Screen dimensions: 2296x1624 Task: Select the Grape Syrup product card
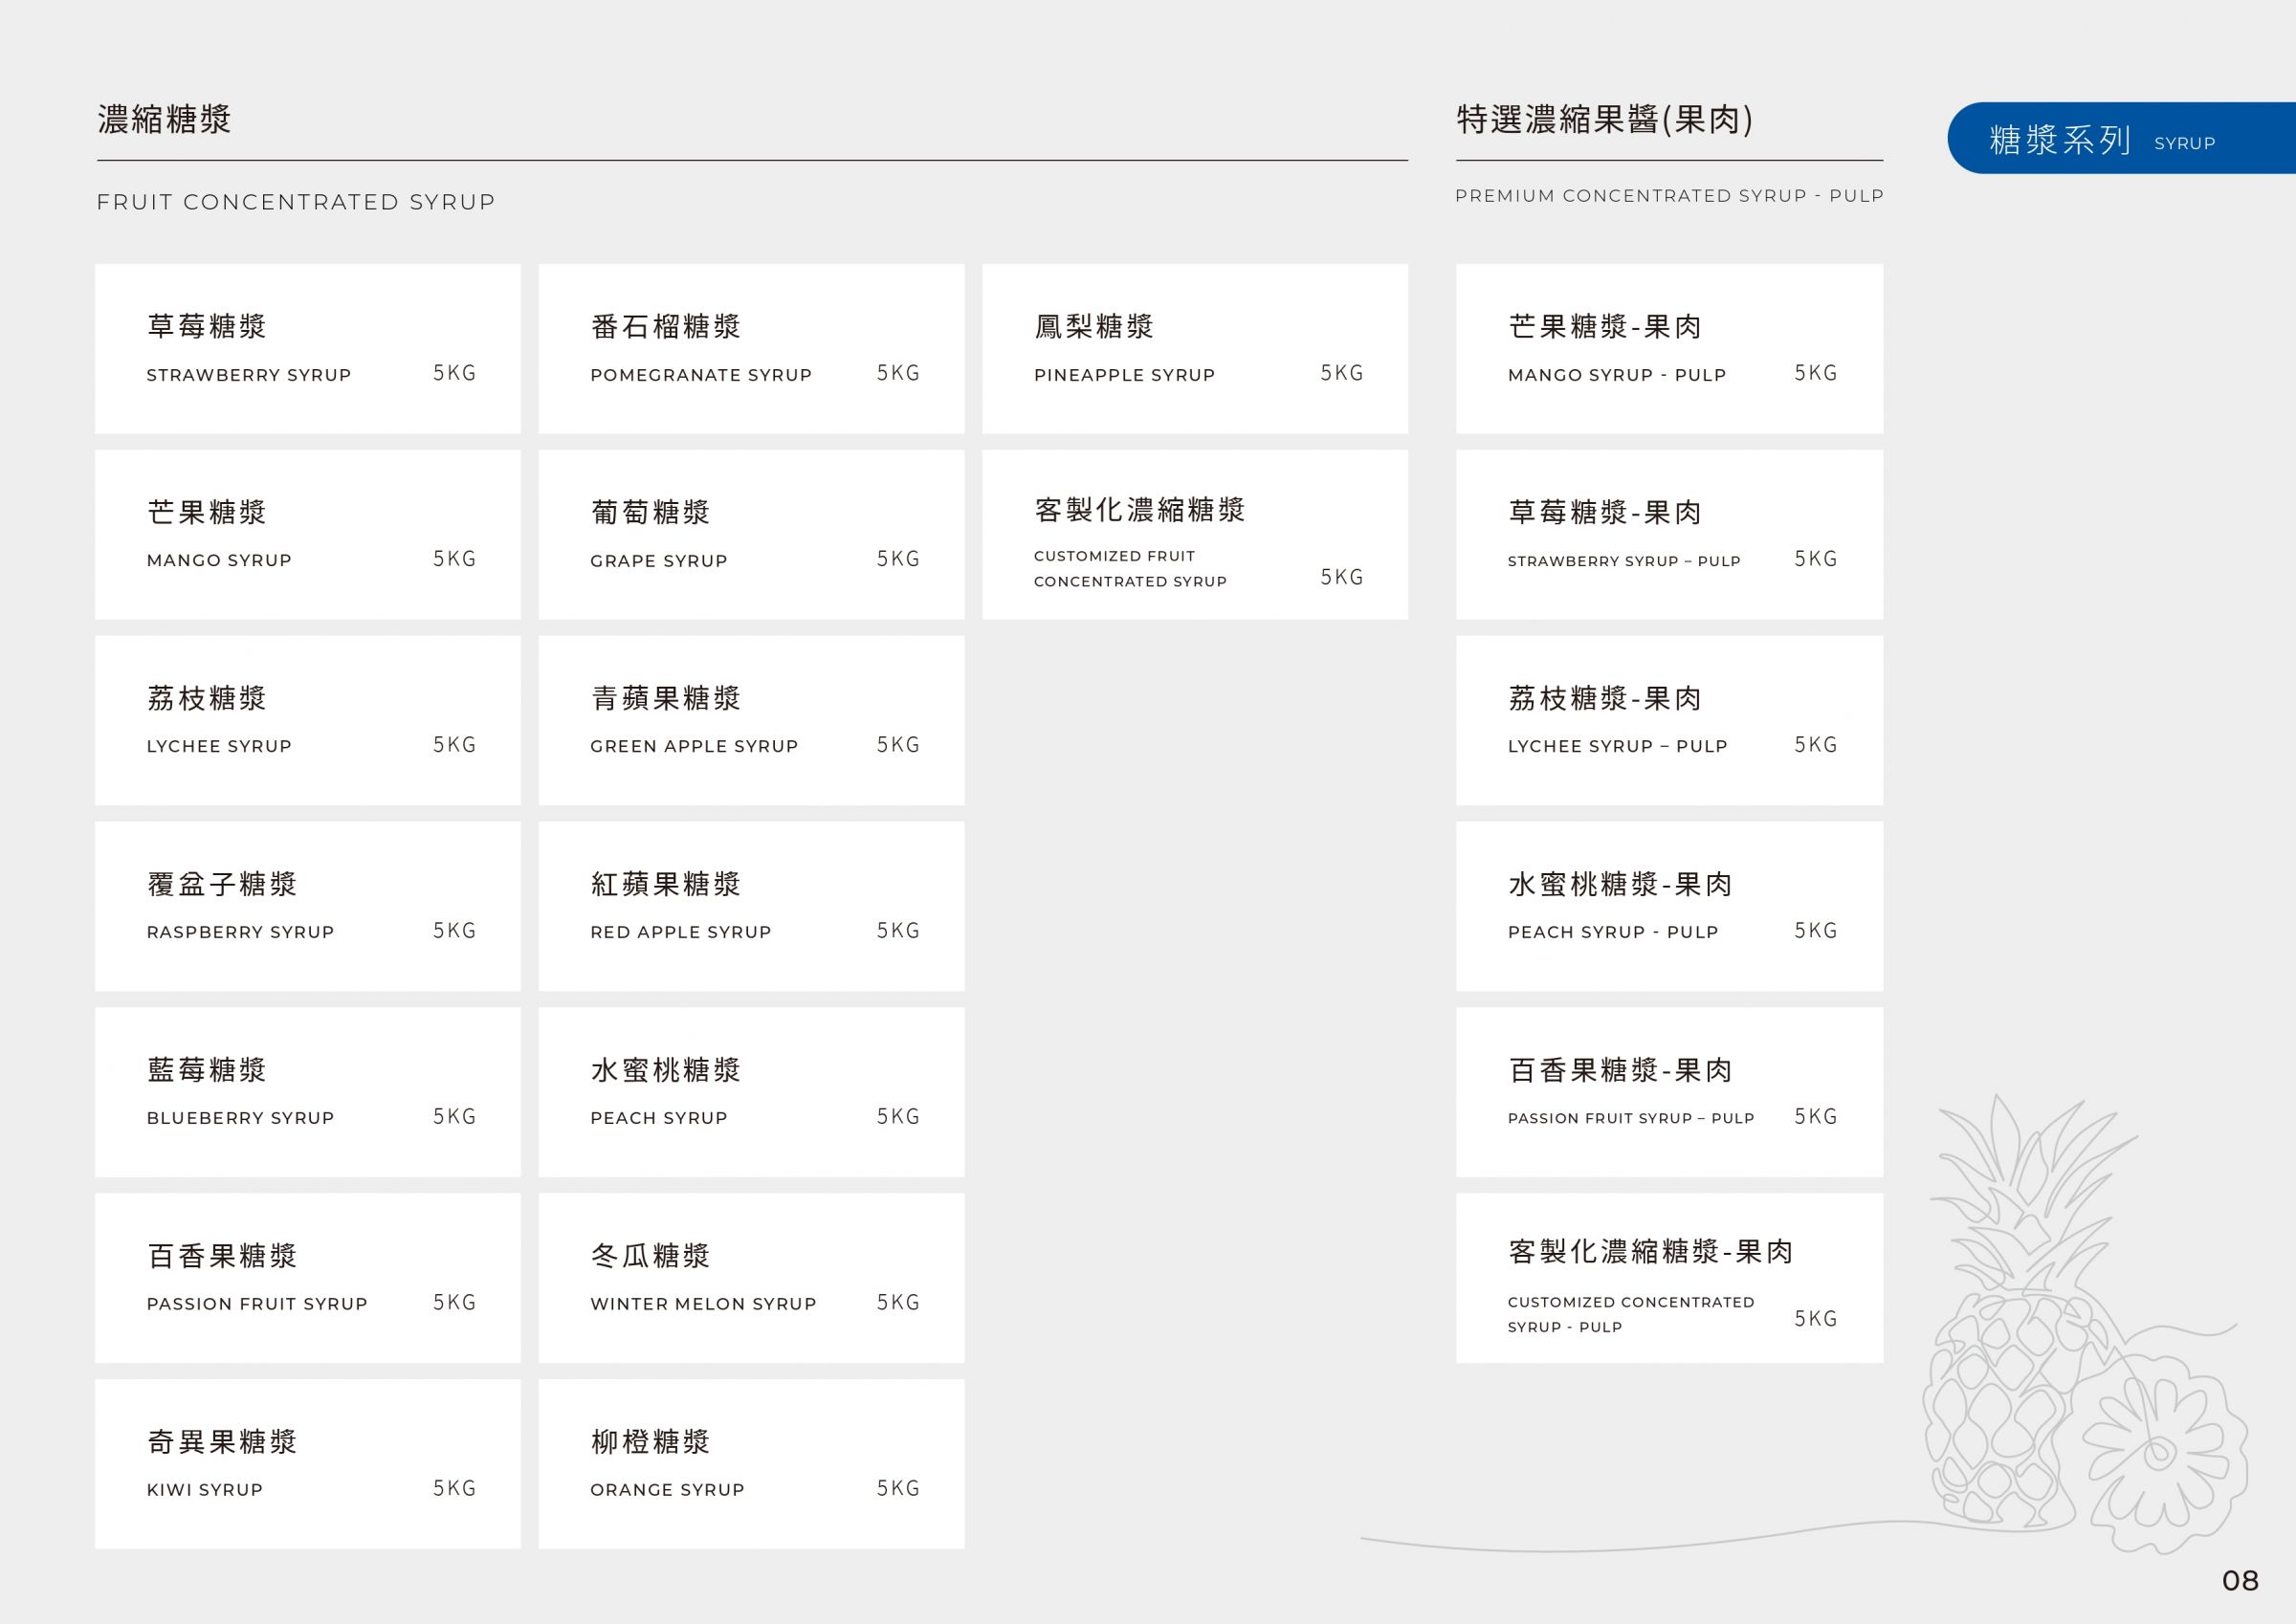pyautogui.click(x=751, y=535)
